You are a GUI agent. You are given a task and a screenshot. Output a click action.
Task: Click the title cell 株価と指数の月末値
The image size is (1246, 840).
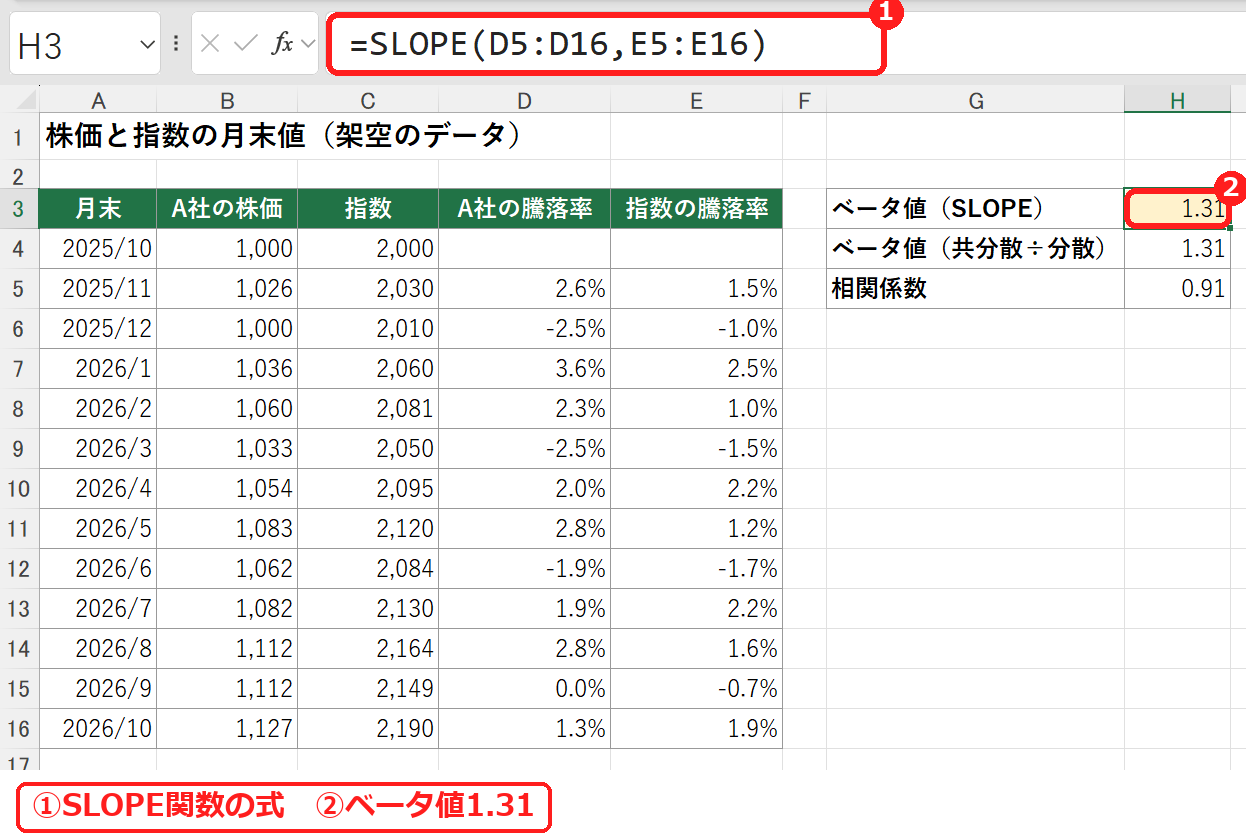(283, 137)
